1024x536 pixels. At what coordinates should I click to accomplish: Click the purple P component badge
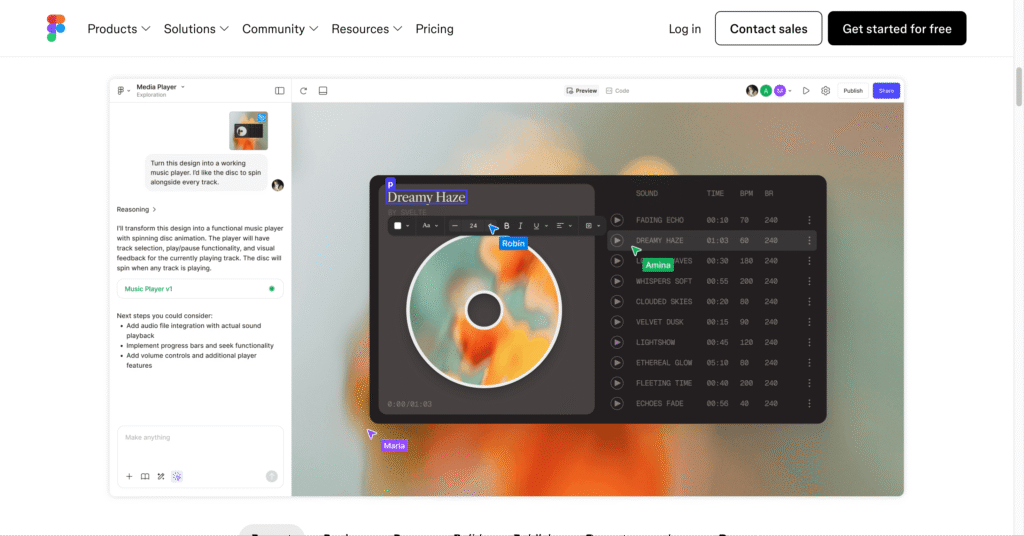click(x=391, y=184)
